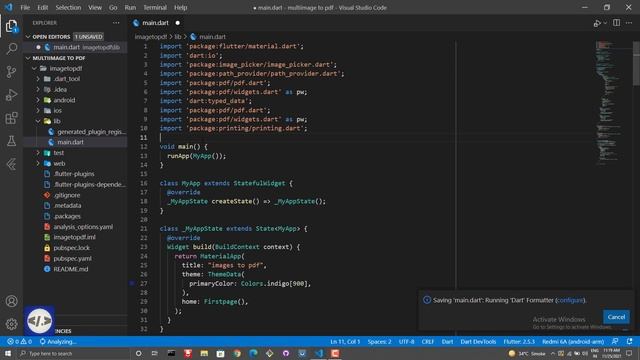Split the editor to the right

point(616,23)
